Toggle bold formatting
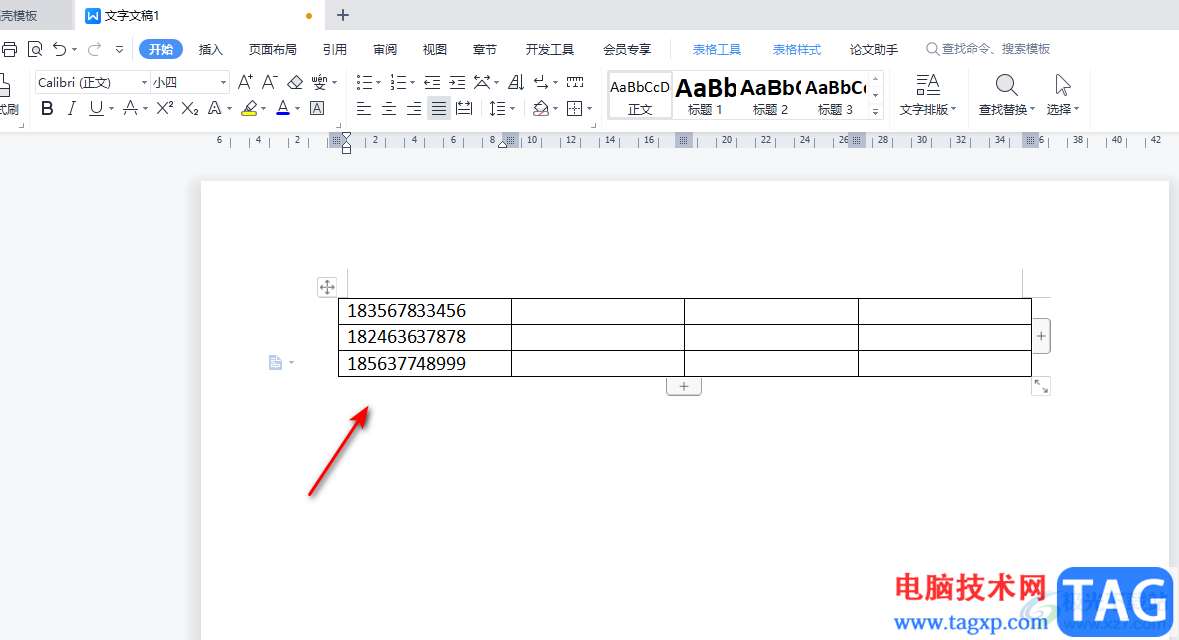Image resolution: width=1179 pixels, height=640 pixels. (47, 108)
